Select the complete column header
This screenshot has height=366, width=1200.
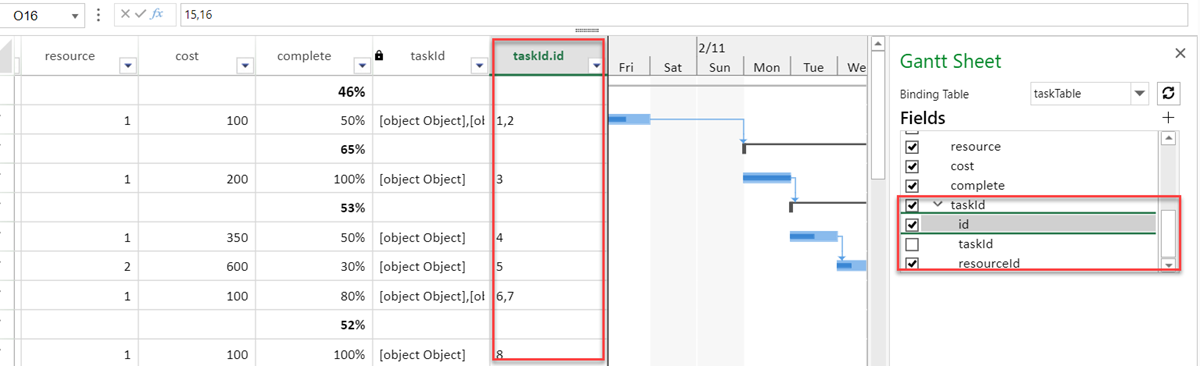click(314, 56)
